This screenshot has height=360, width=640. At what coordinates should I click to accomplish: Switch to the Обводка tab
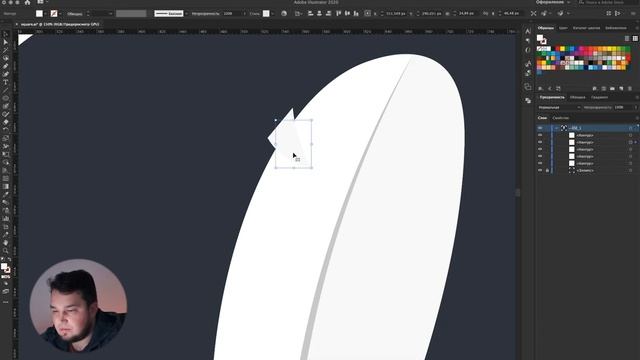[x=578, y=97]
